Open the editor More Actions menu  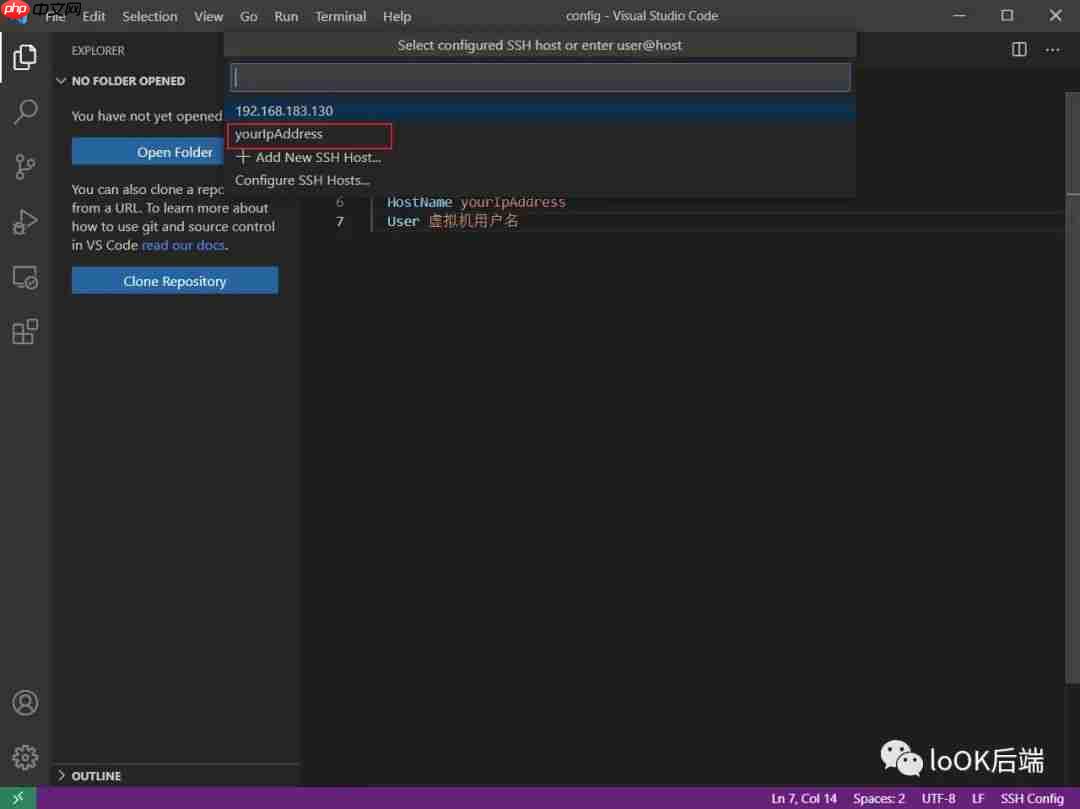pos(1052,48)
